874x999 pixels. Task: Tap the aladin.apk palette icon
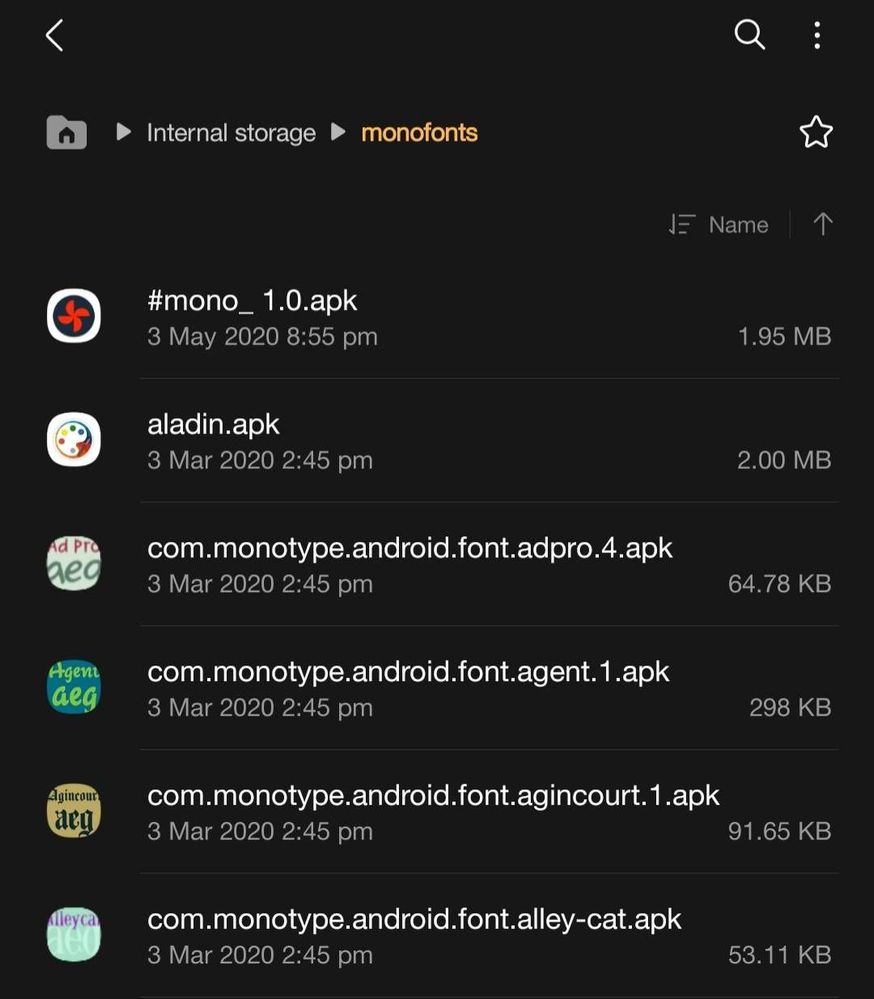tap(74, 440)
